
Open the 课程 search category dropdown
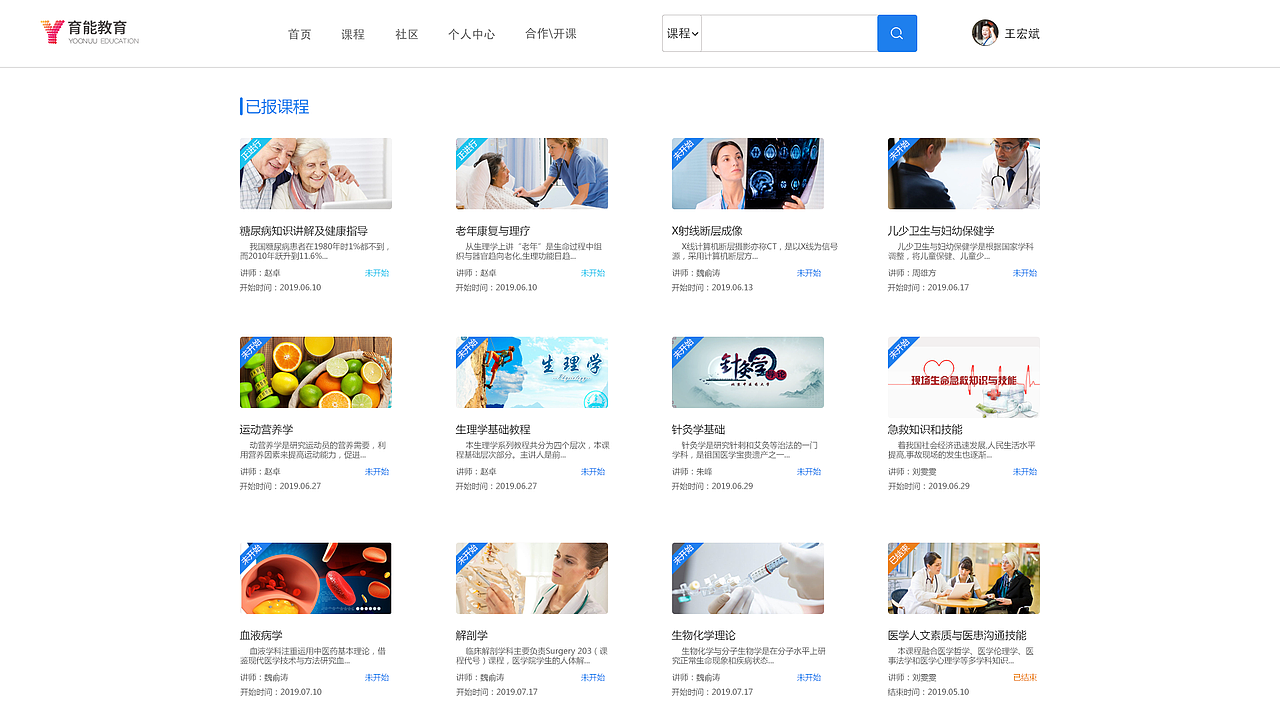(x=680, y=33)
